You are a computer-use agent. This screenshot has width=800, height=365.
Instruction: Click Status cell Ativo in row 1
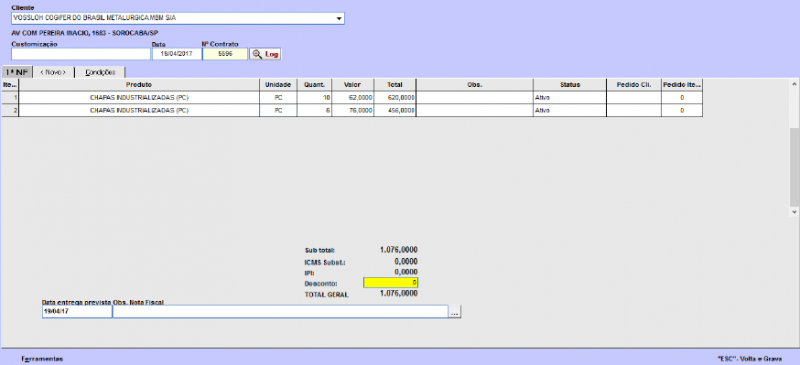click(x=570, y=97)
